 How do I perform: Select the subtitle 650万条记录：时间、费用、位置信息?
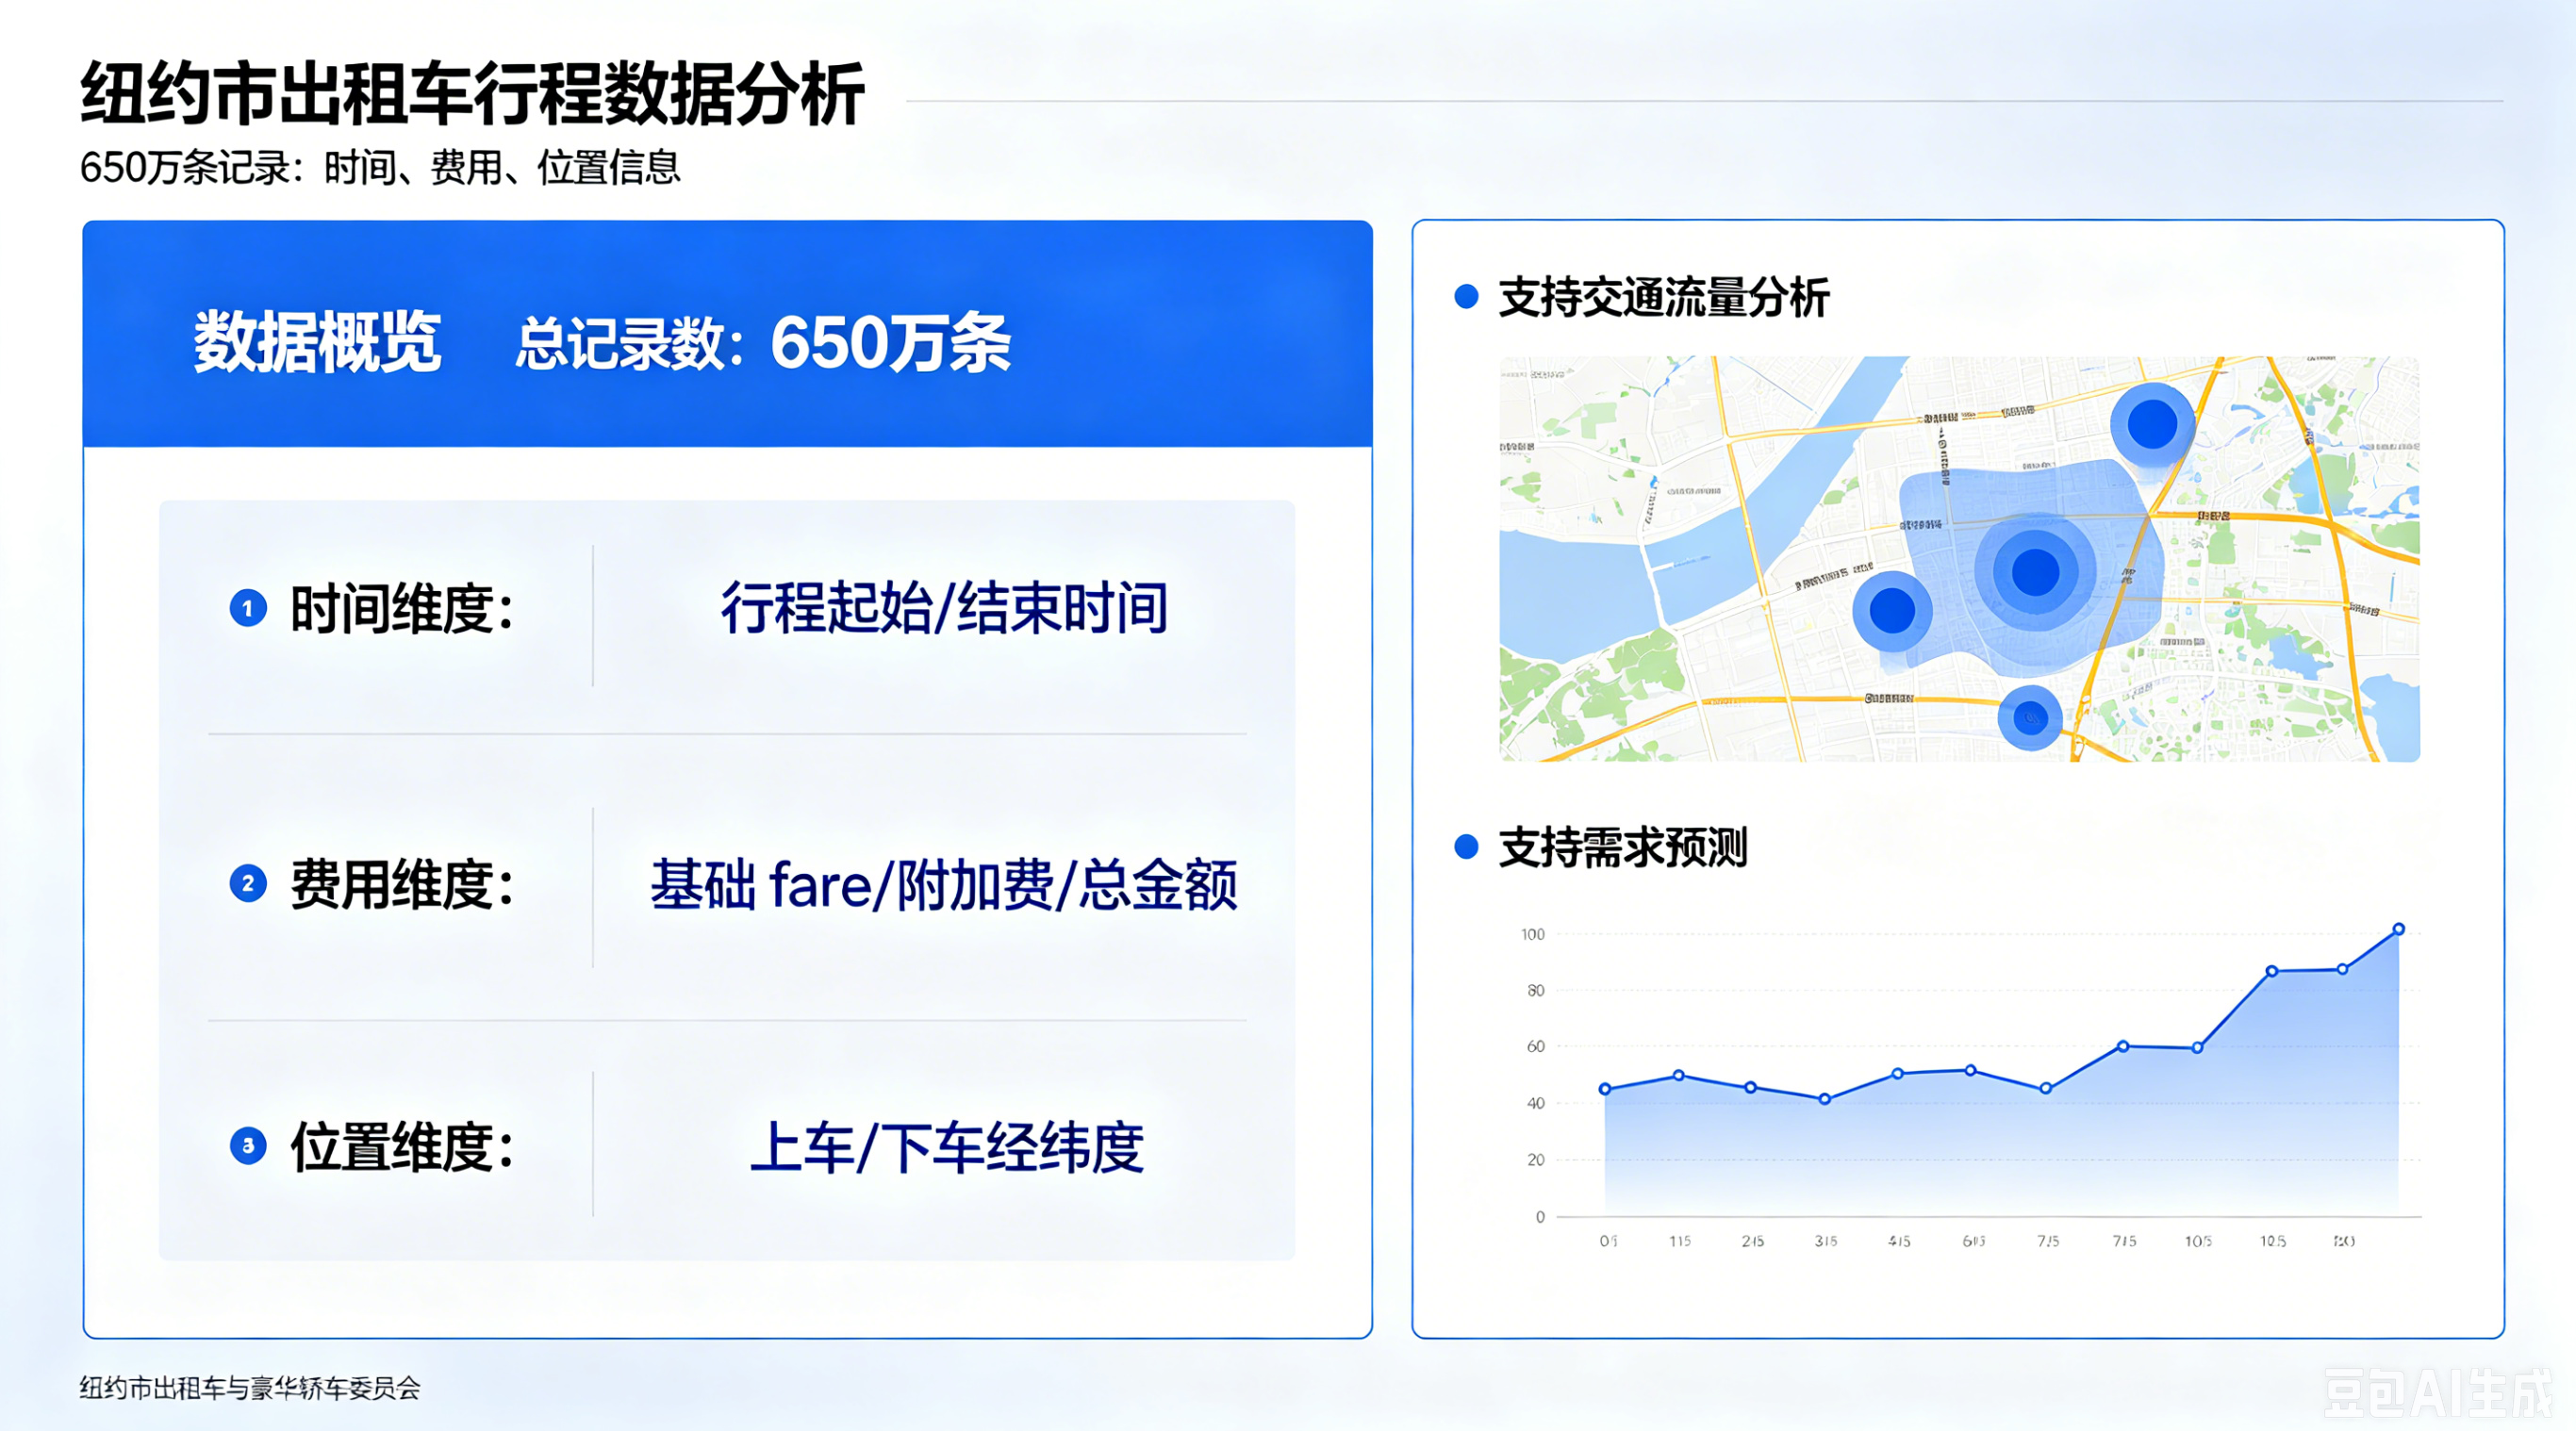380,167
